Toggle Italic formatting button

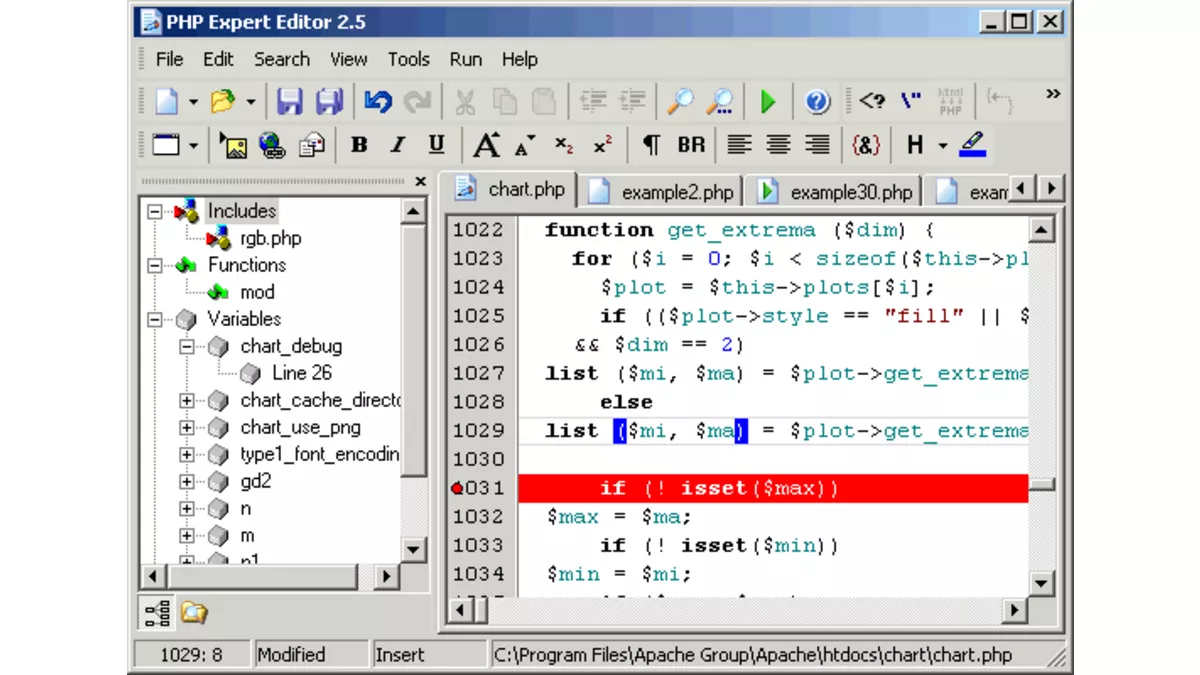point(397,146)
